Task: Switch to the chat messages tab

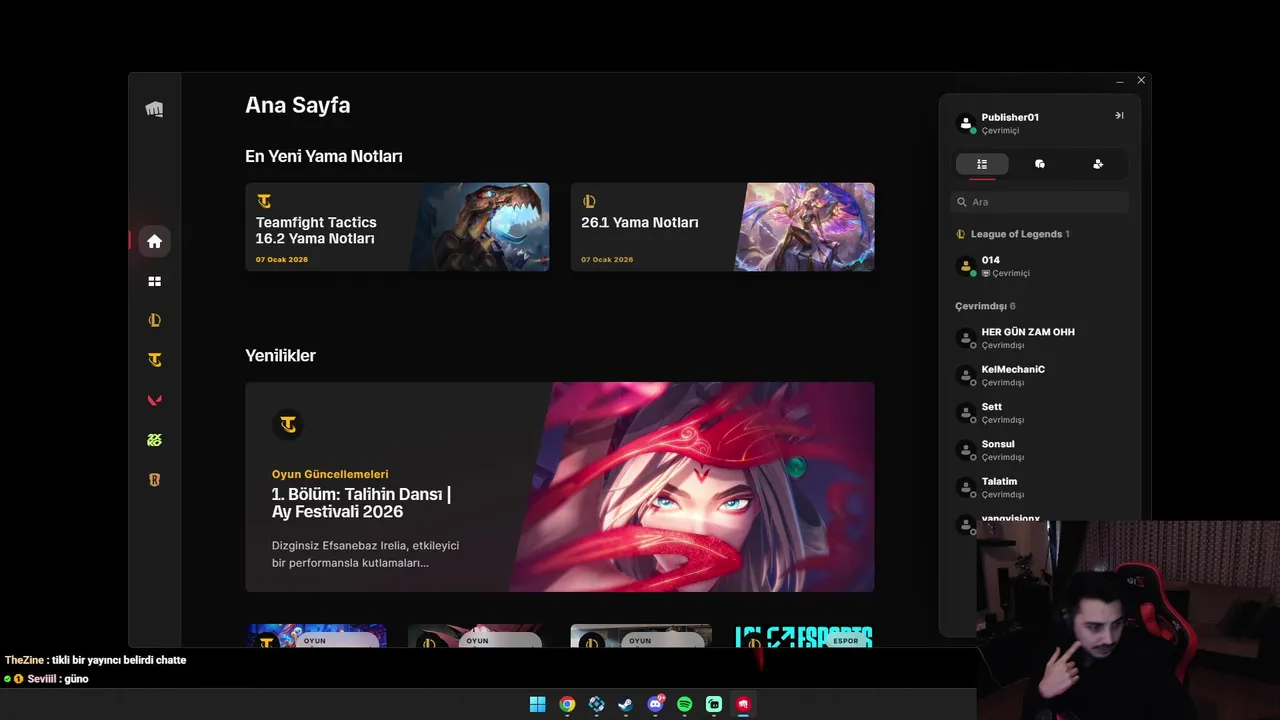Action: [x=1040, y=164]
